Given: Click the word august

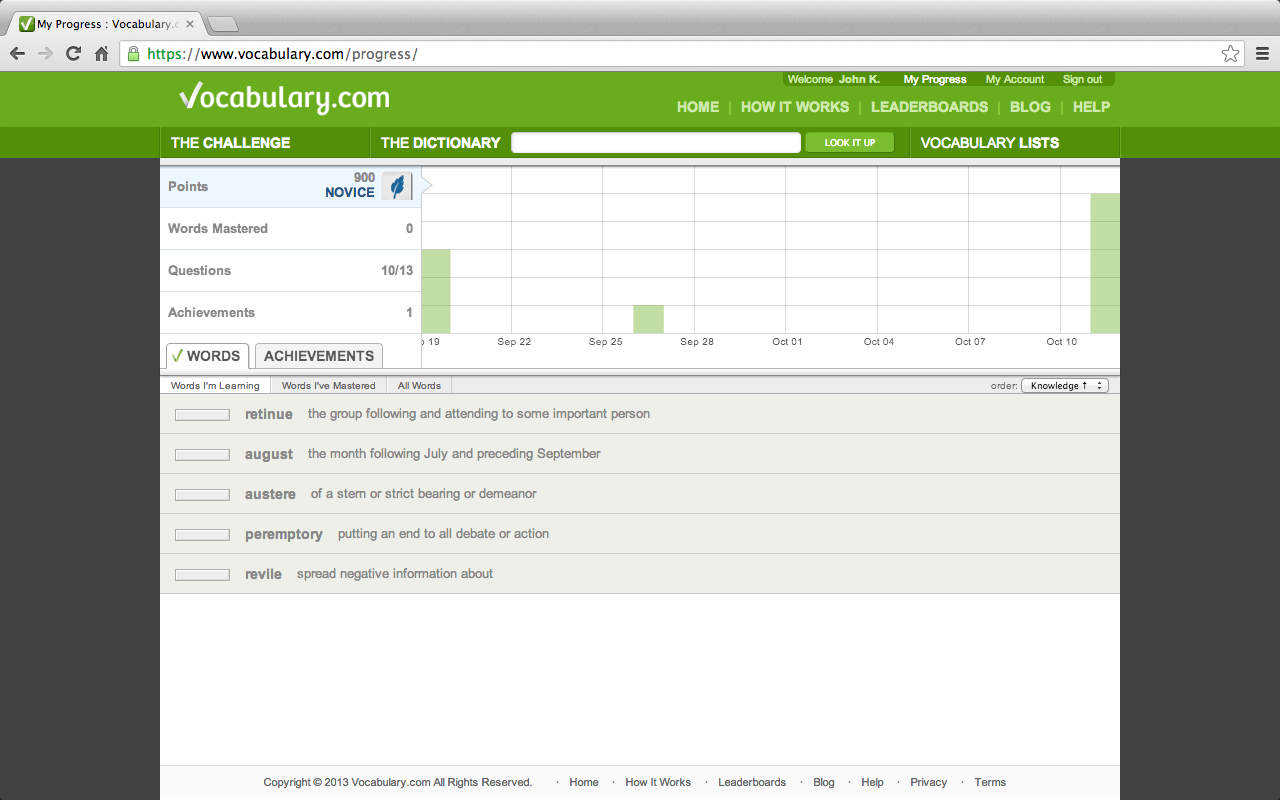Looking at the screenshot, I should [269, 454].
